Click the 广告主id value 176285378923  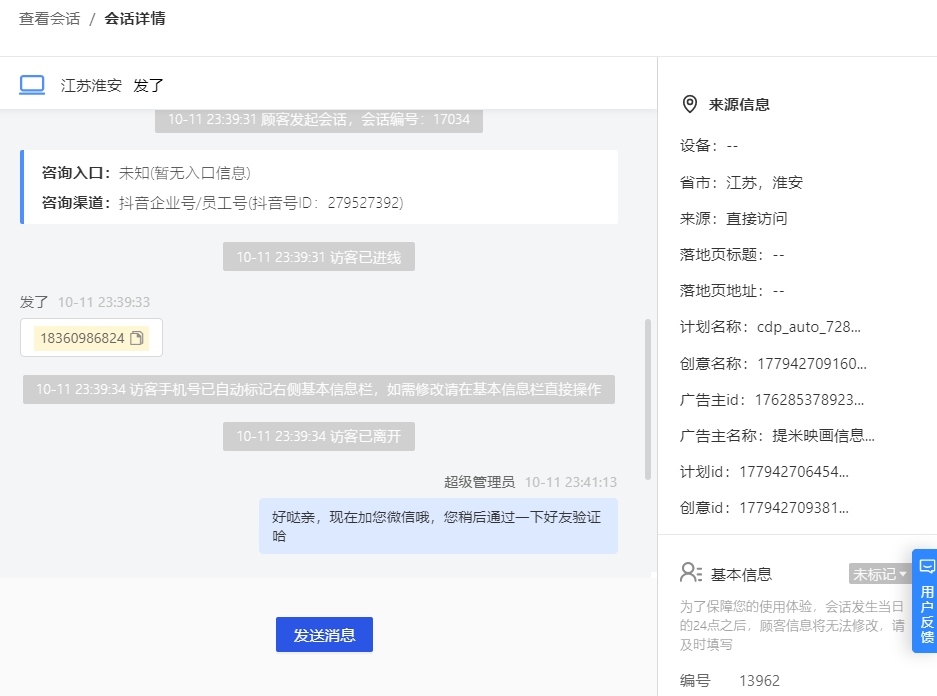809,400
